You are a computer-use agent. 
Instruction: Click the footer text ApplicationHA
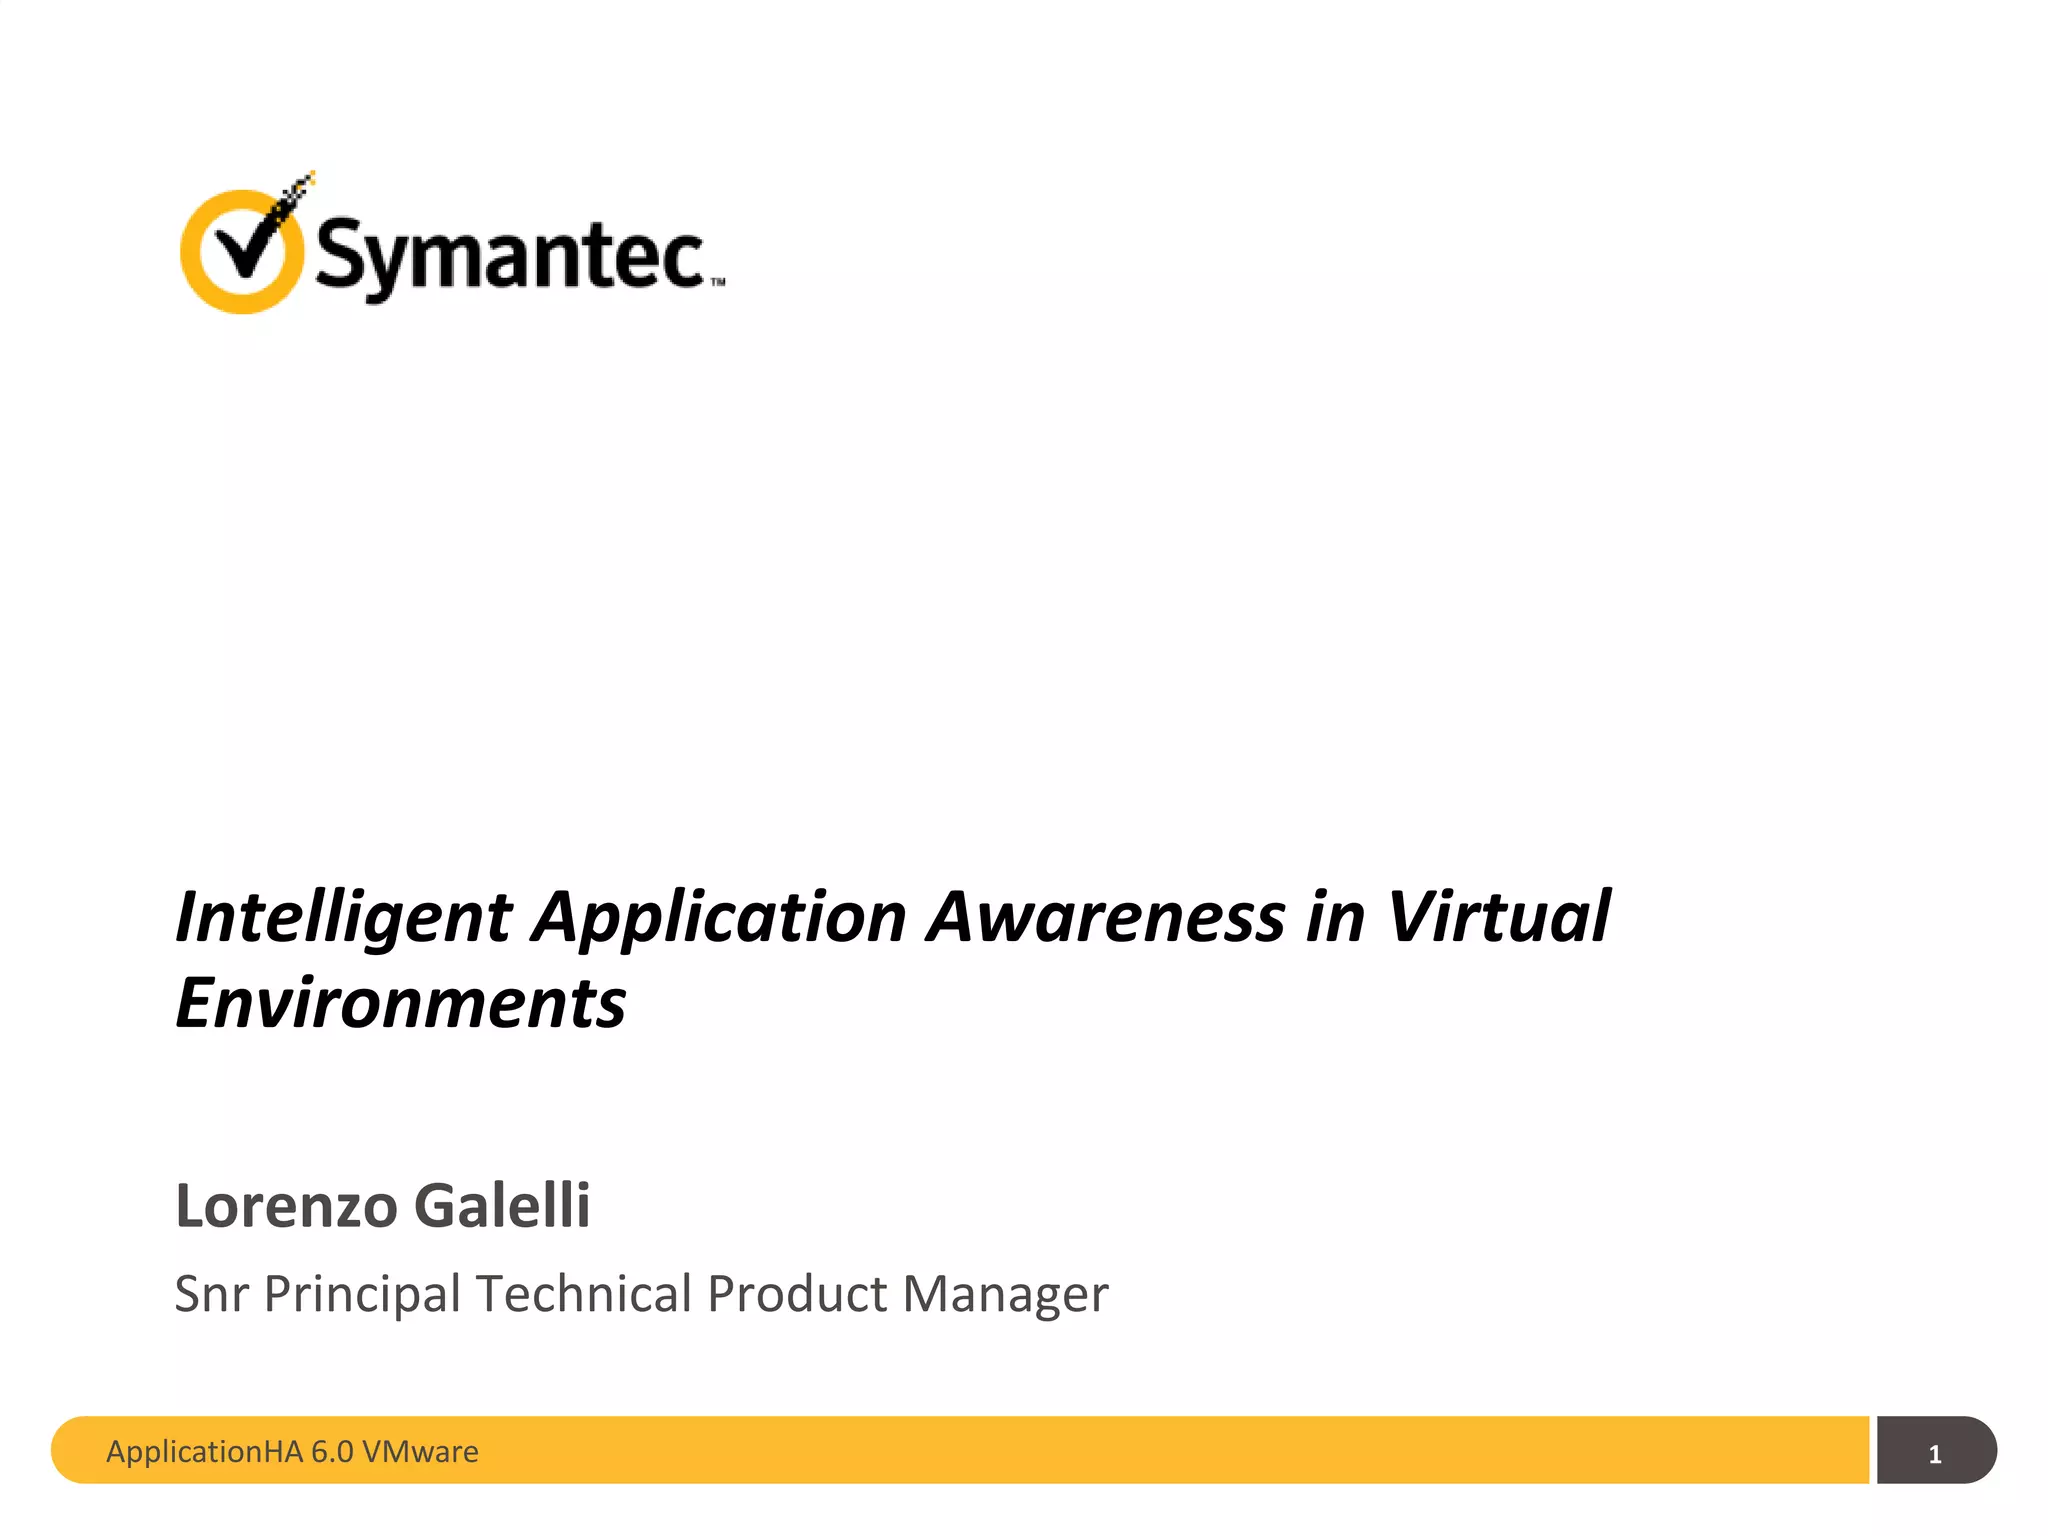[x=204, y=1451]
